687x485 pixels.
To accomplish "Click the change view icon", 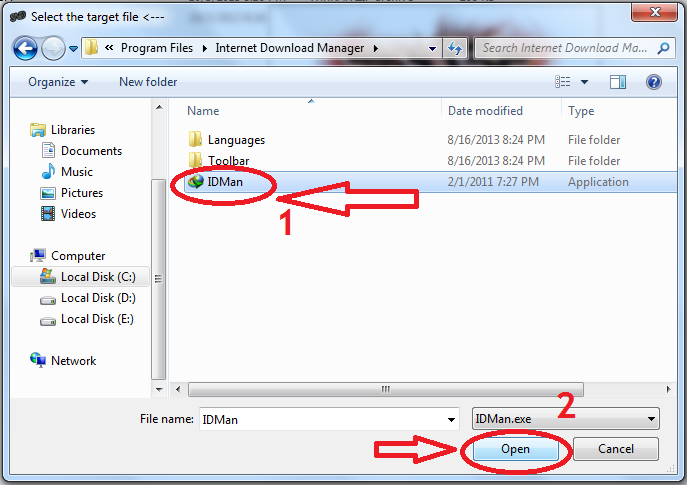I will [563, 82].
